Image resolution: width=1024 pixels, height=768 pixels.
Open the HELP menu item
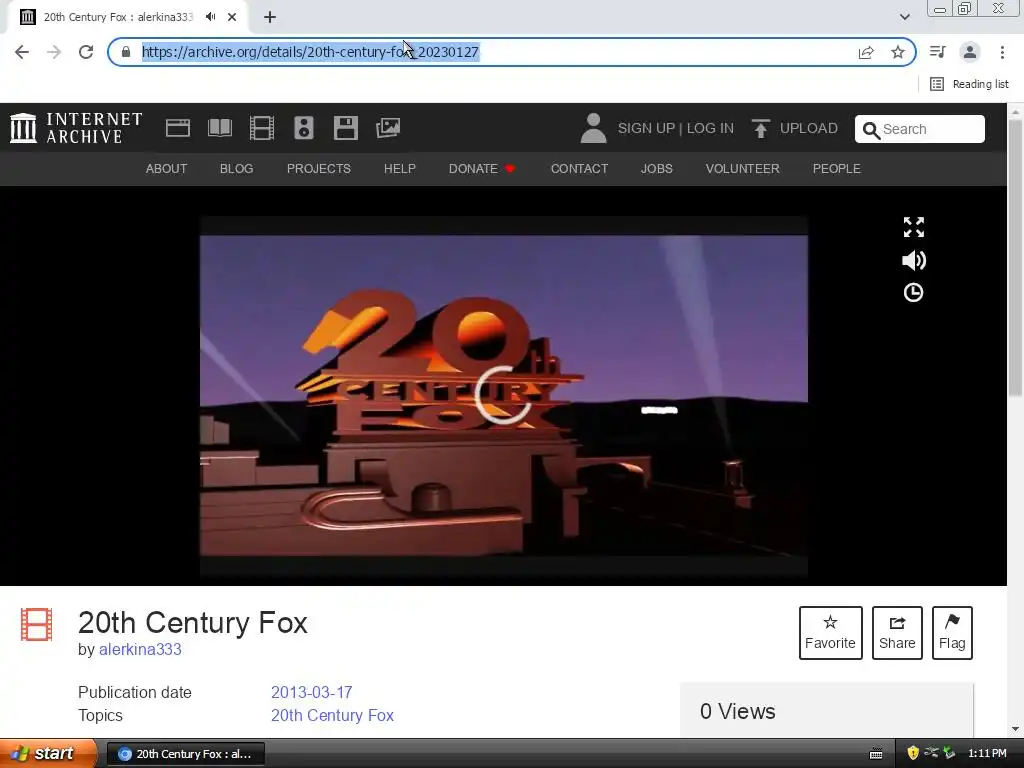click(400, 168)
